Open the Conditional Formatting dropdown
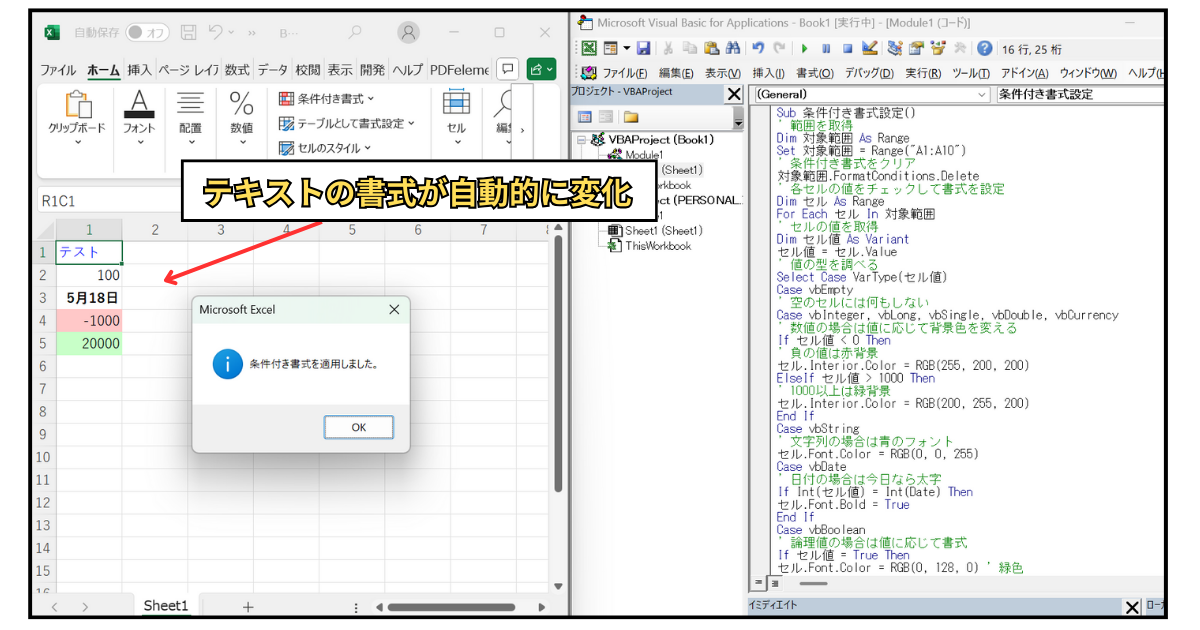The image size is (1200, 630). [x=326, y=98]
